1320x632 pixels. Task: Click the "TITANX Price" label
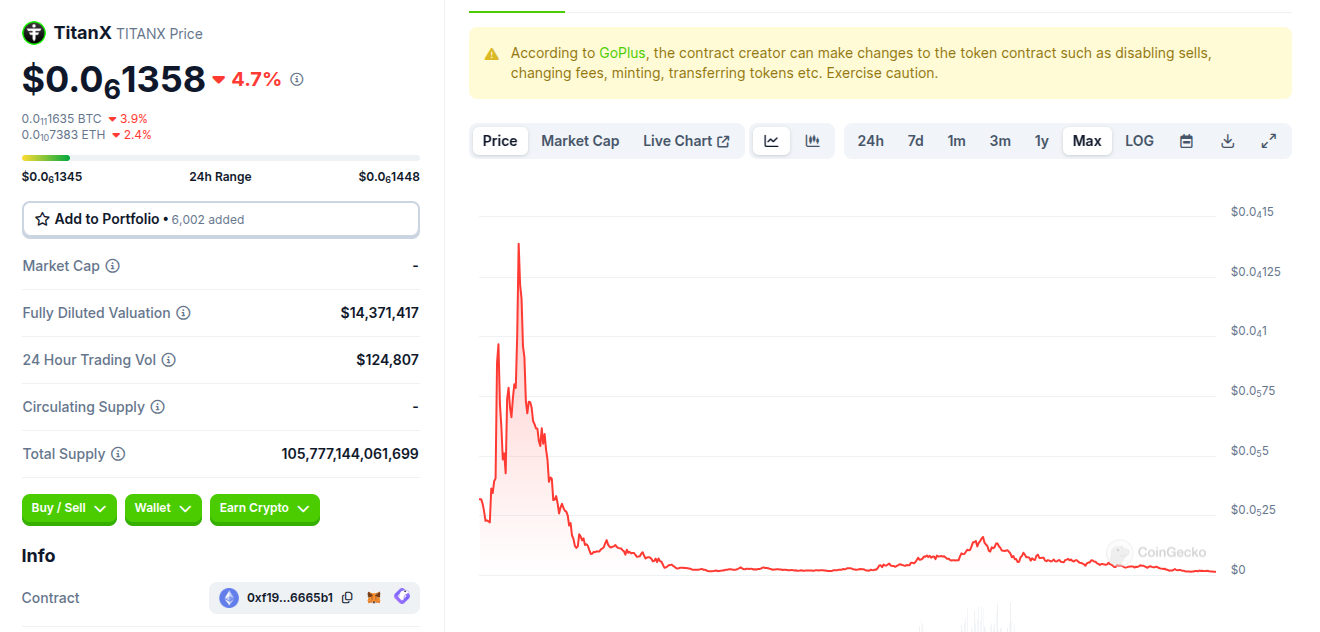tap(160, 34)
